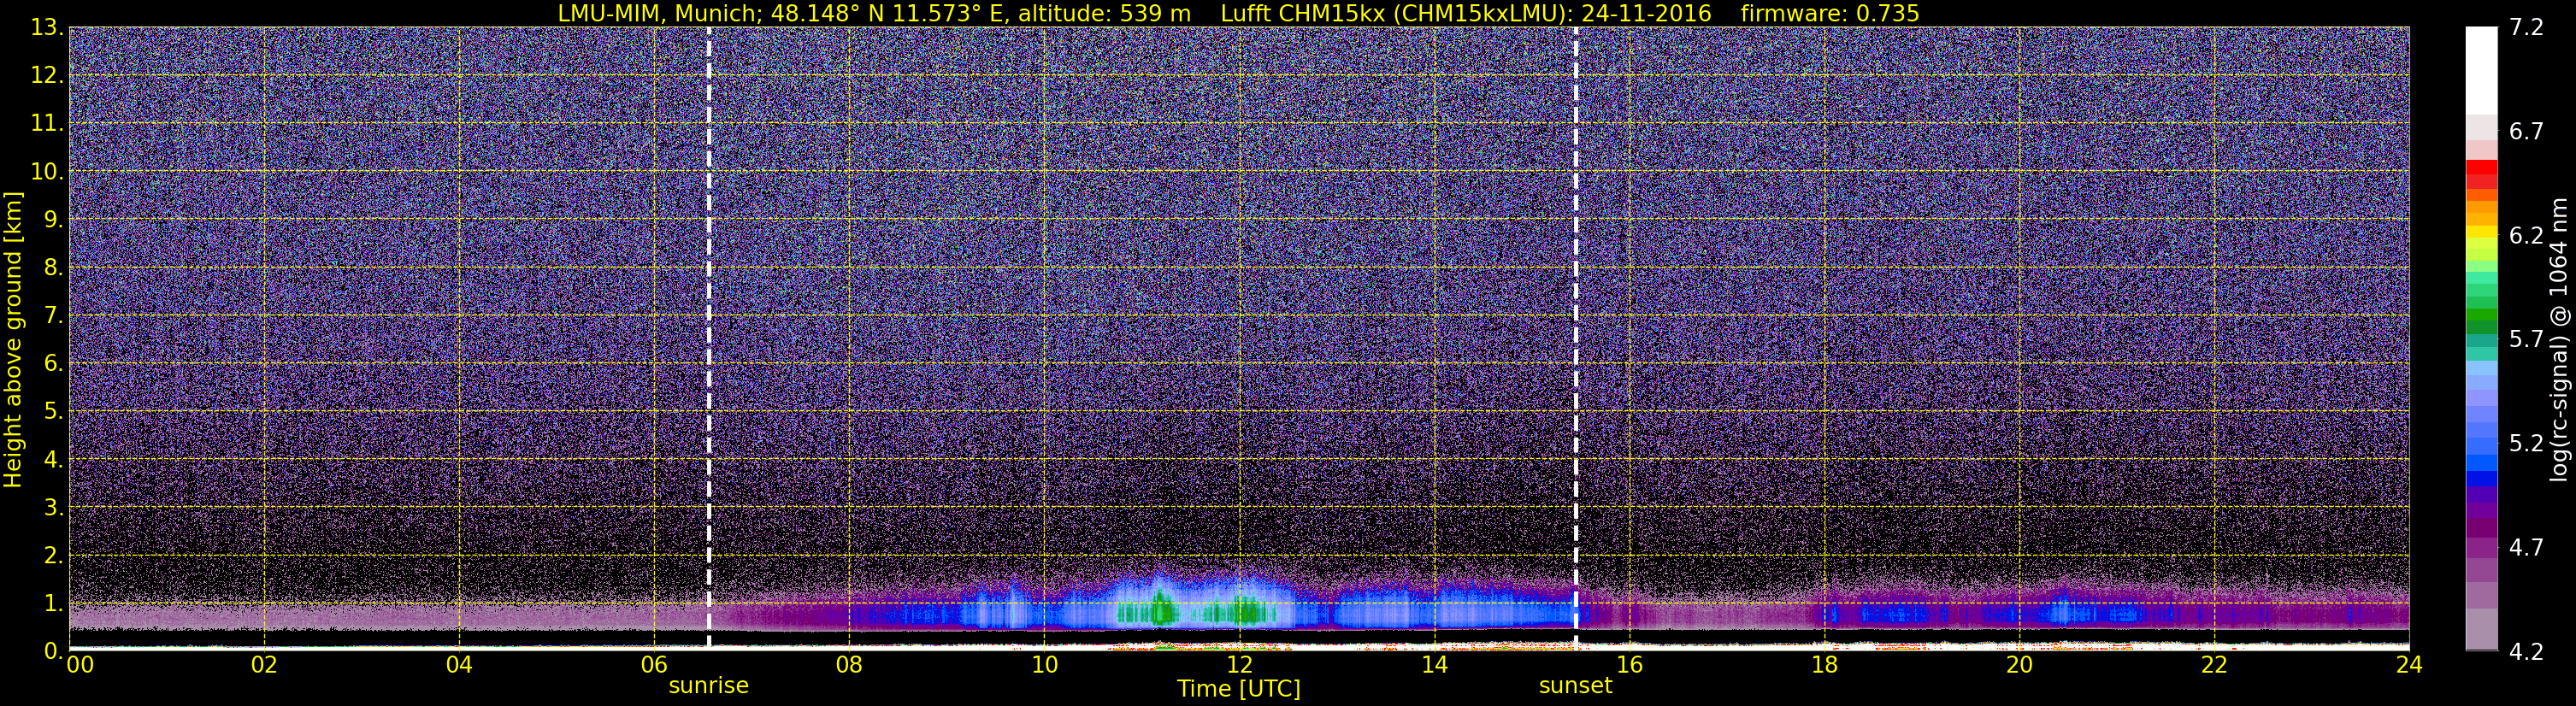Click the x-axis tick label 04
The image size is (2576, 706).
(459, 665)
